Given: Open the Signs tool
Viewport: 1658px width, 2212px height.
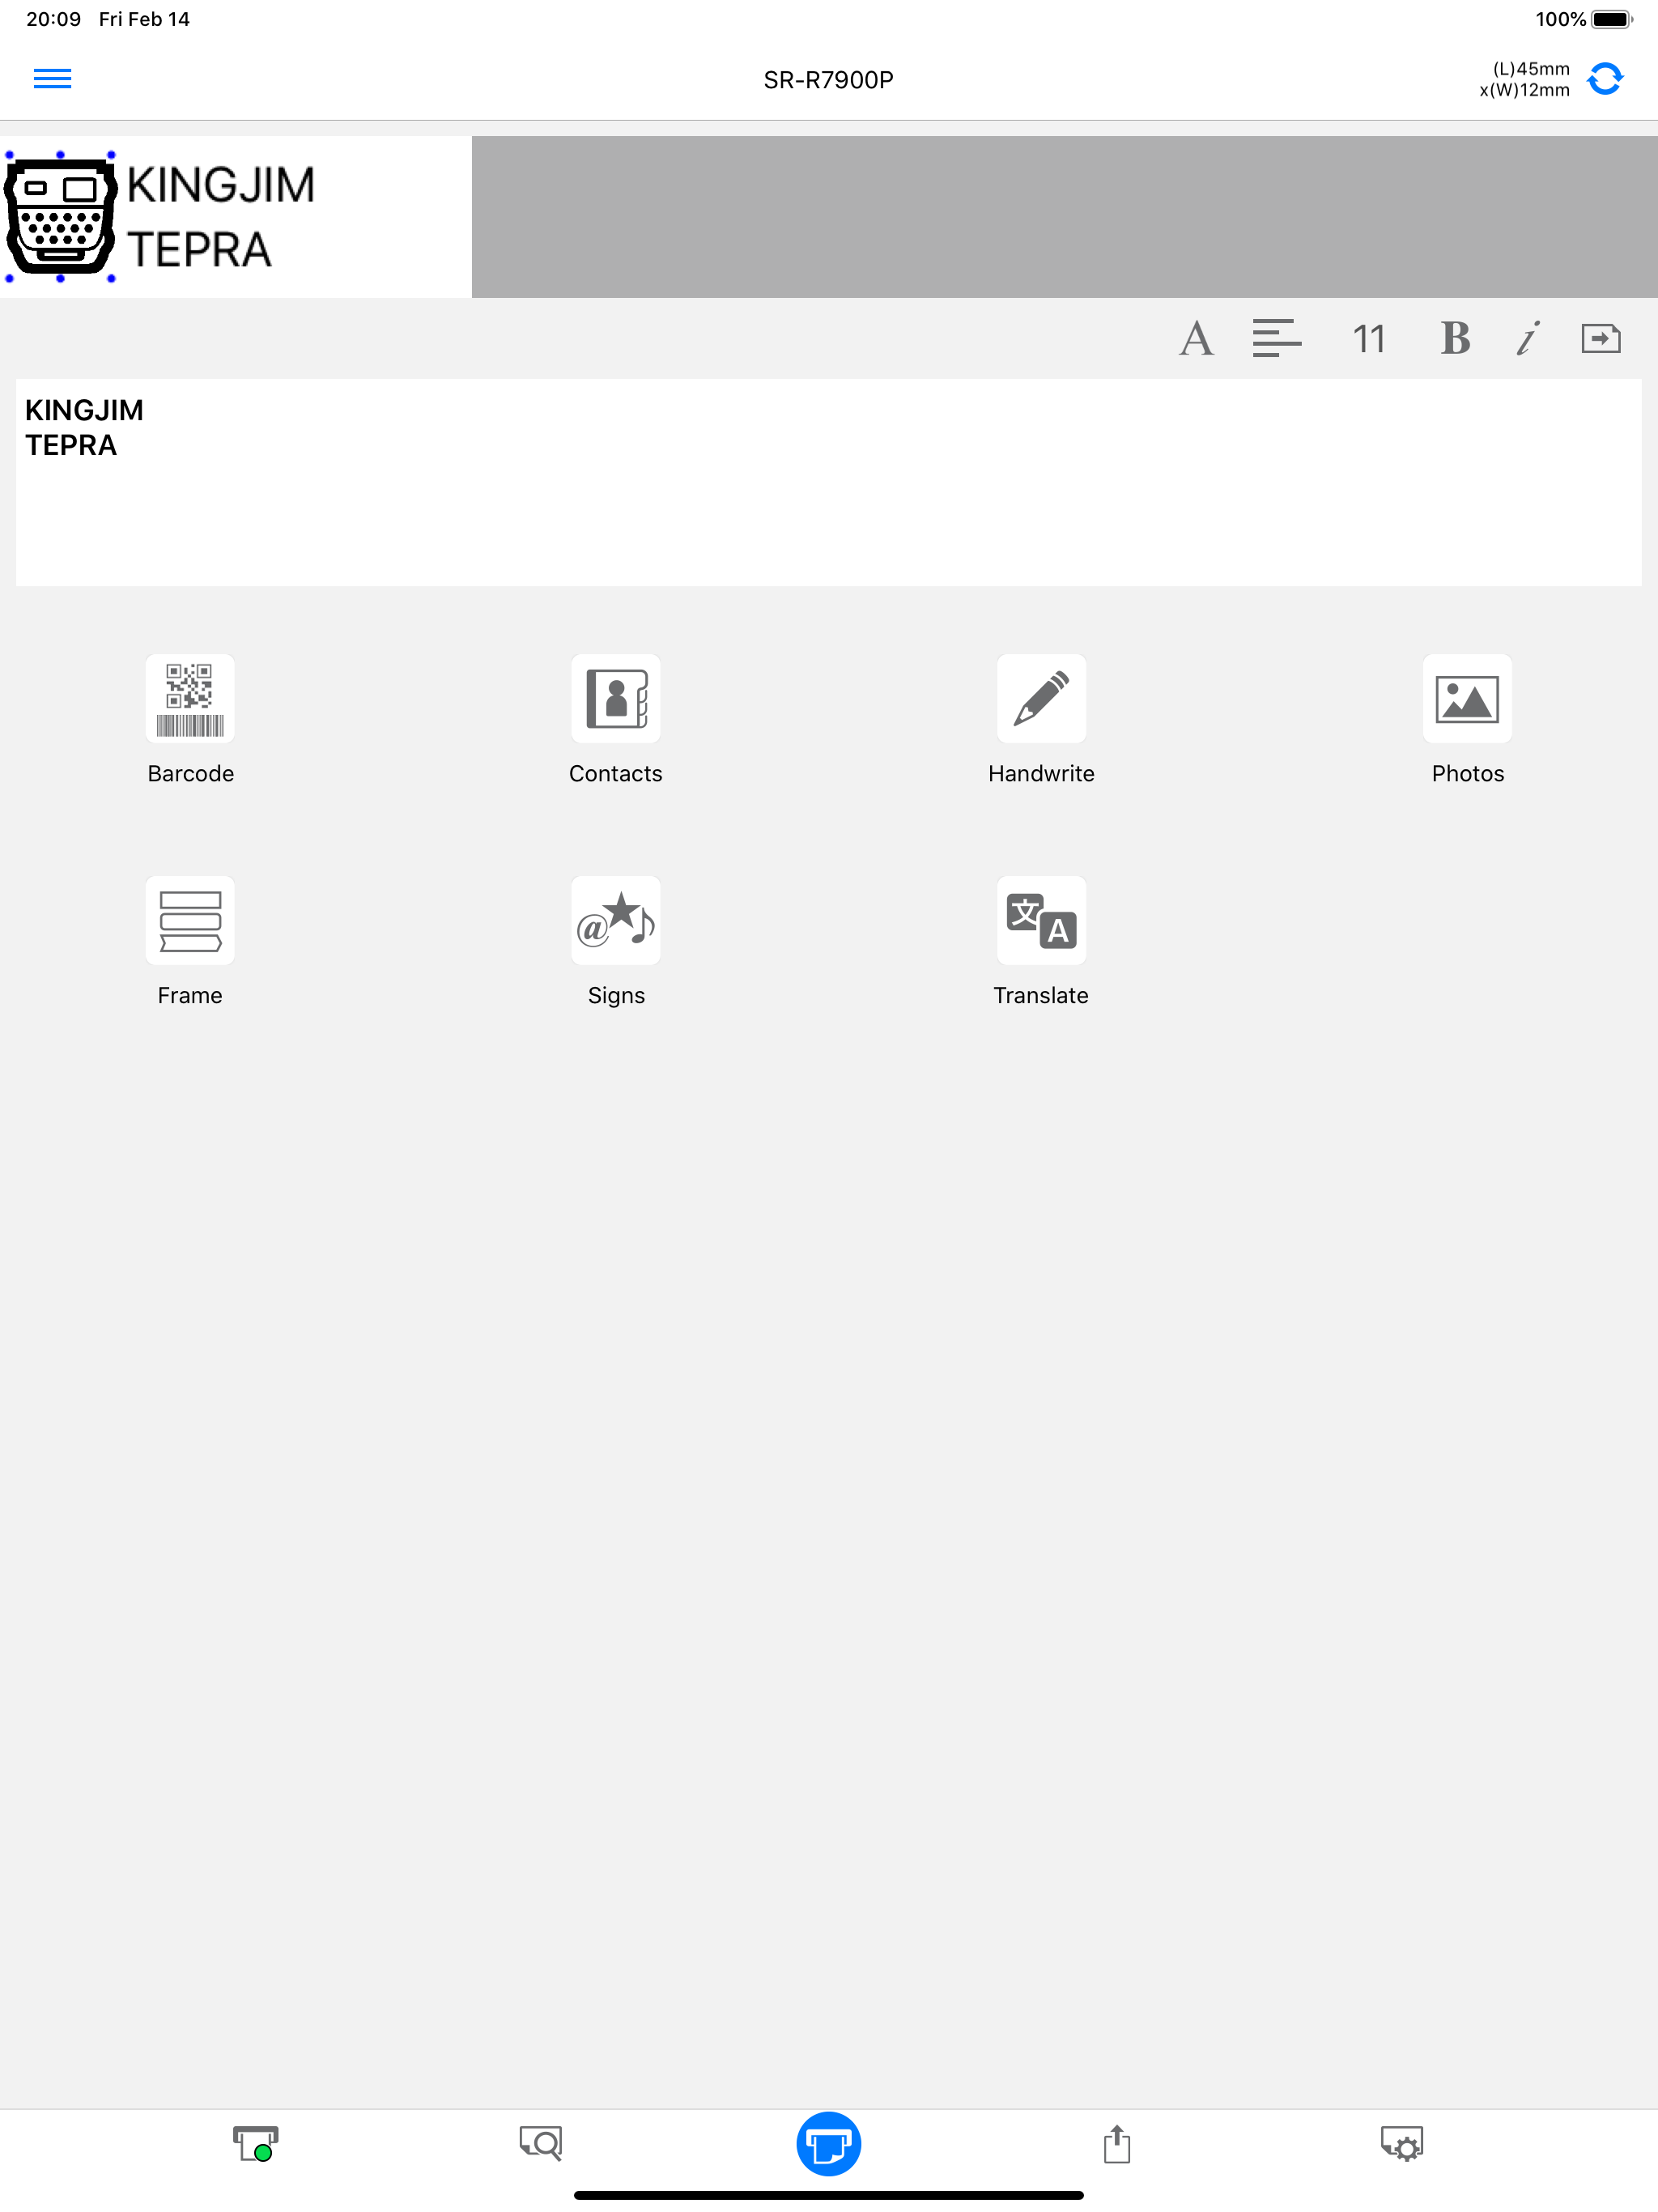Looking at the screenshot, I should (616, 921).
